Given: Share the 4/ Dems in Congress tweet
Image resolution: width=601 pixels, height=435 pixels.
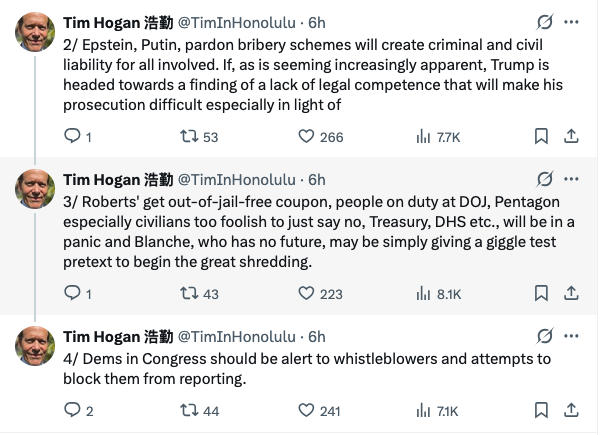Looking at the screenshot, I should [571, 410].
